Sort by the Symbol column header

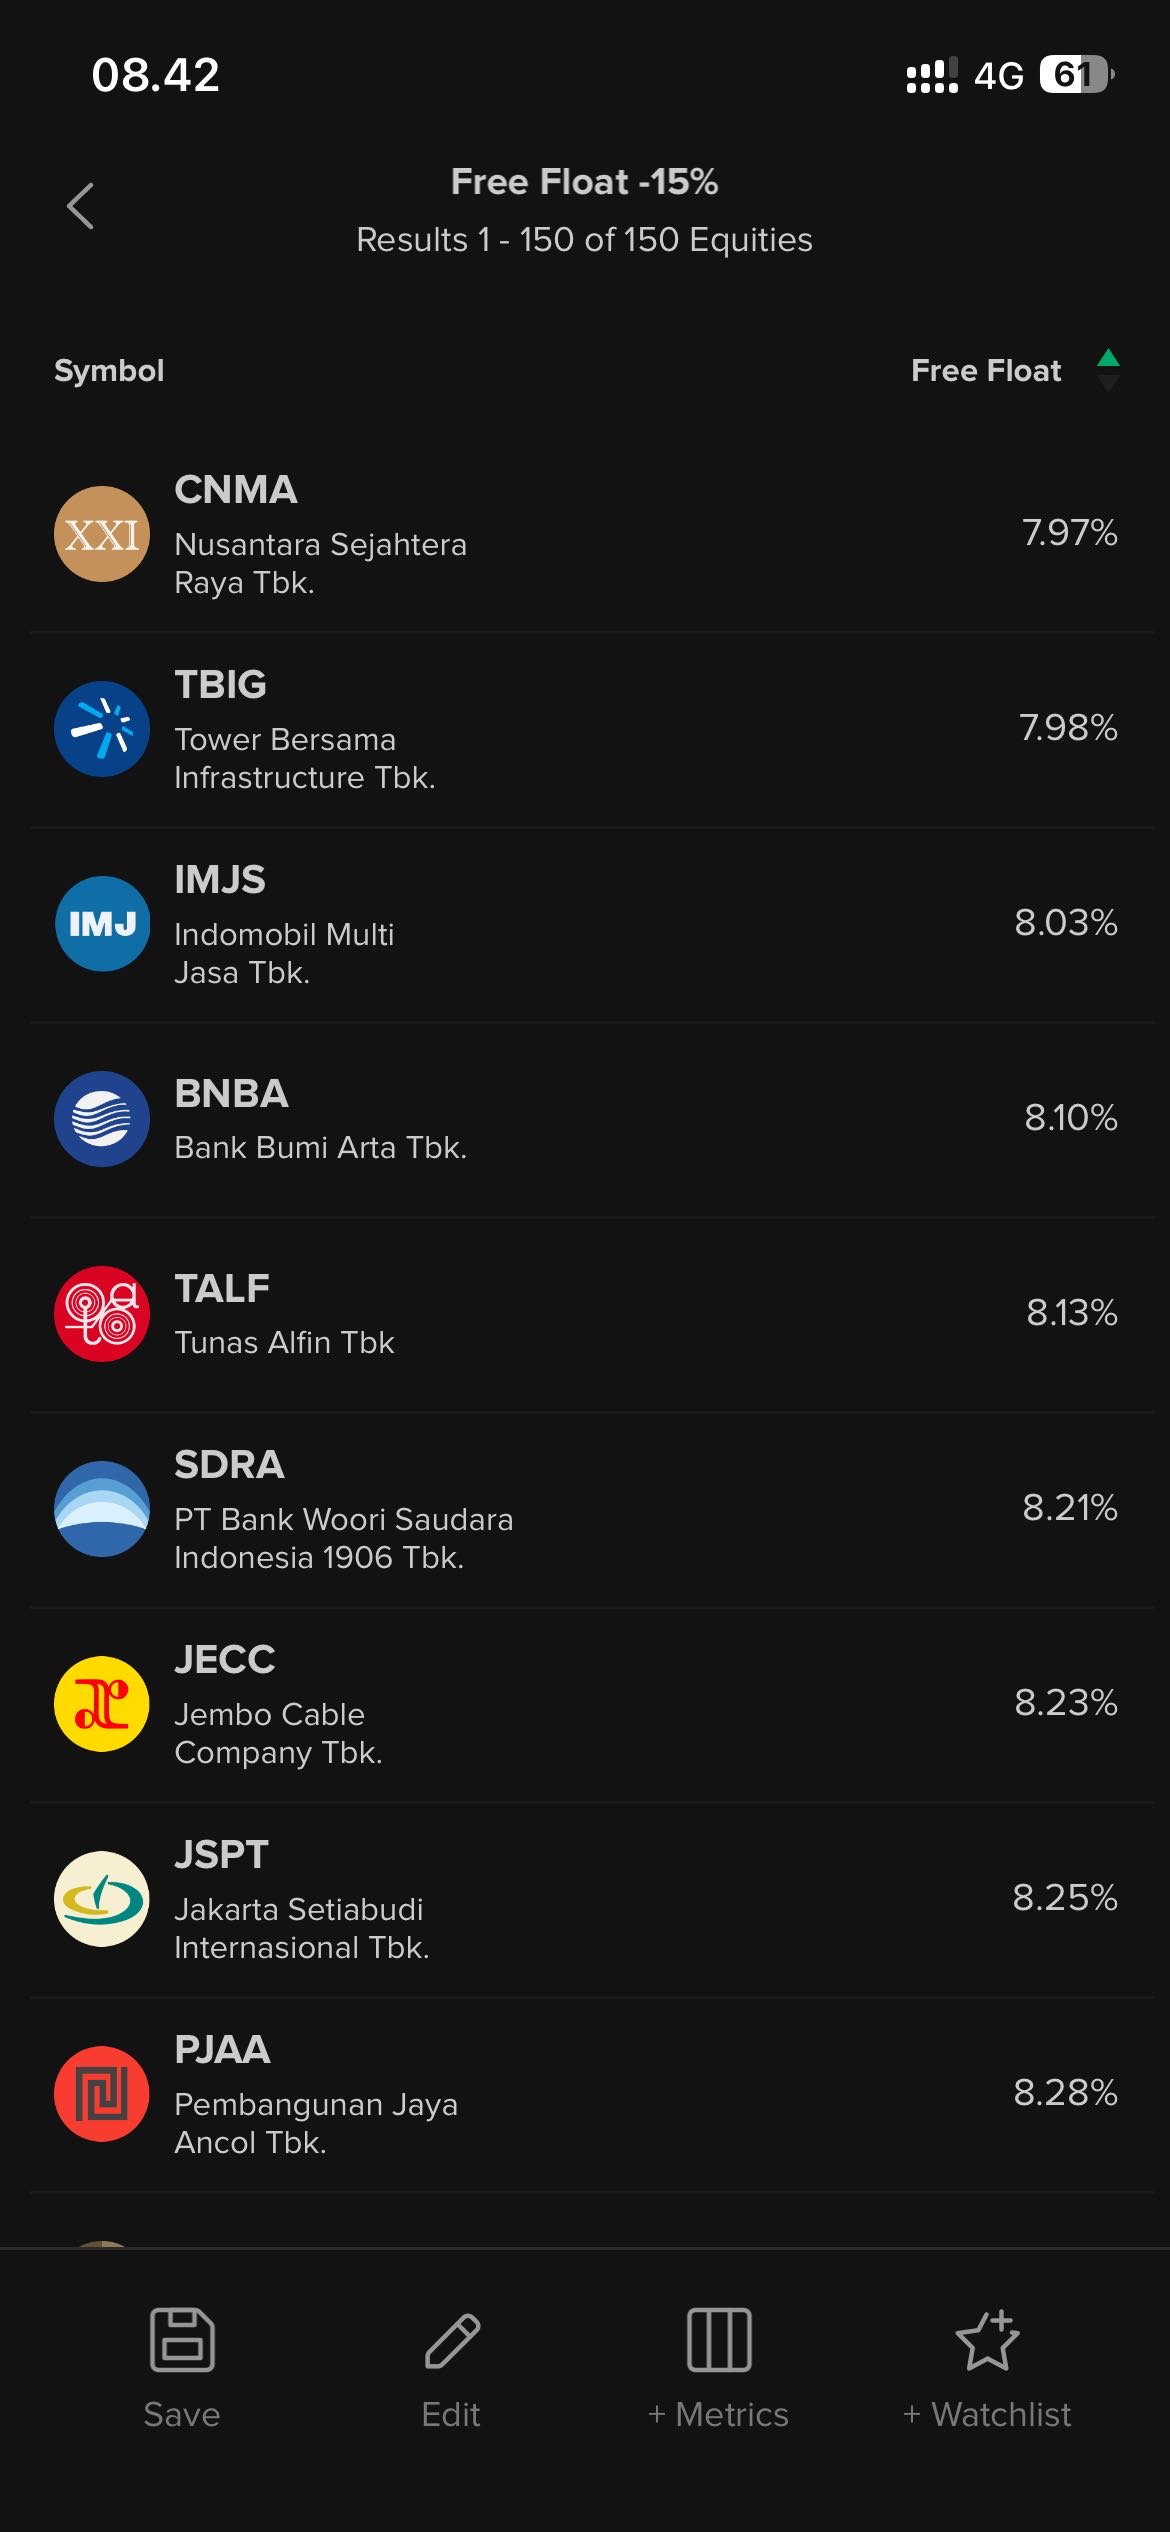109,371
